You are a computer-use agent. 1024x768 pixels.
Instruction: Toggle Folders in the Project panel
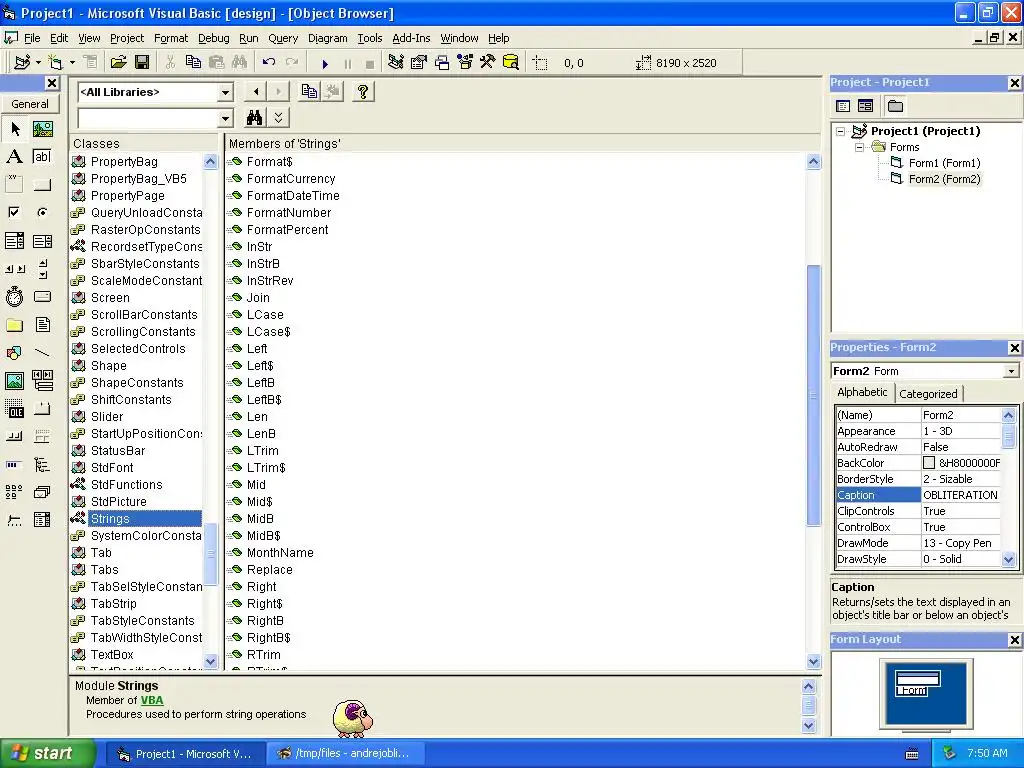[x=895, y=106]
